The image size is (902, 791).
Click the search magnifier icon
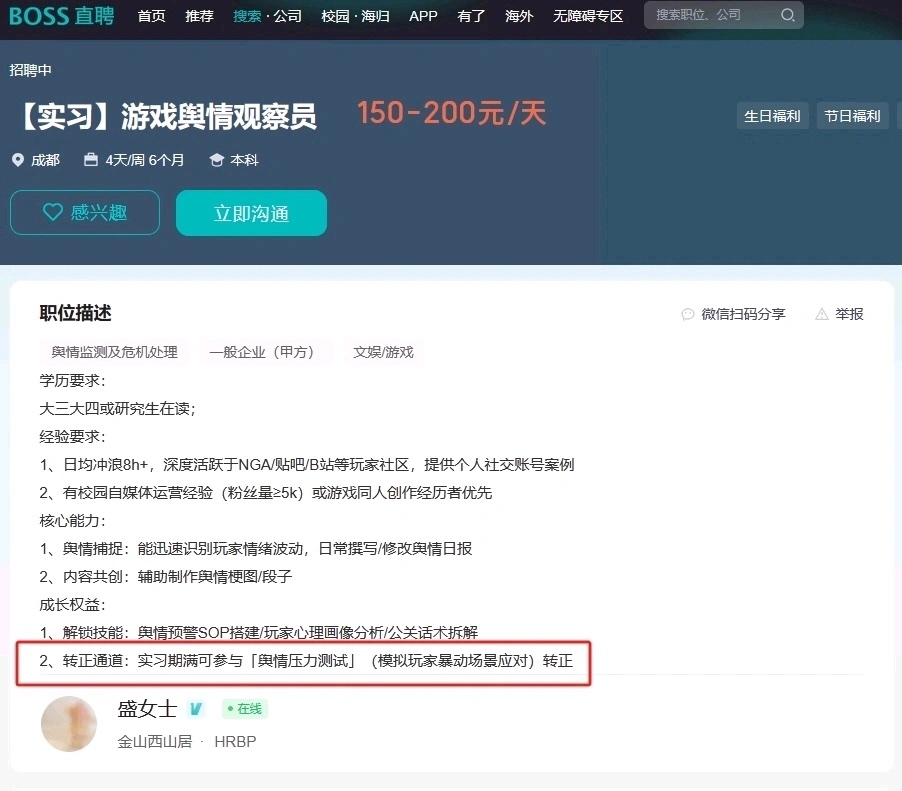click(x=788, y=15)
